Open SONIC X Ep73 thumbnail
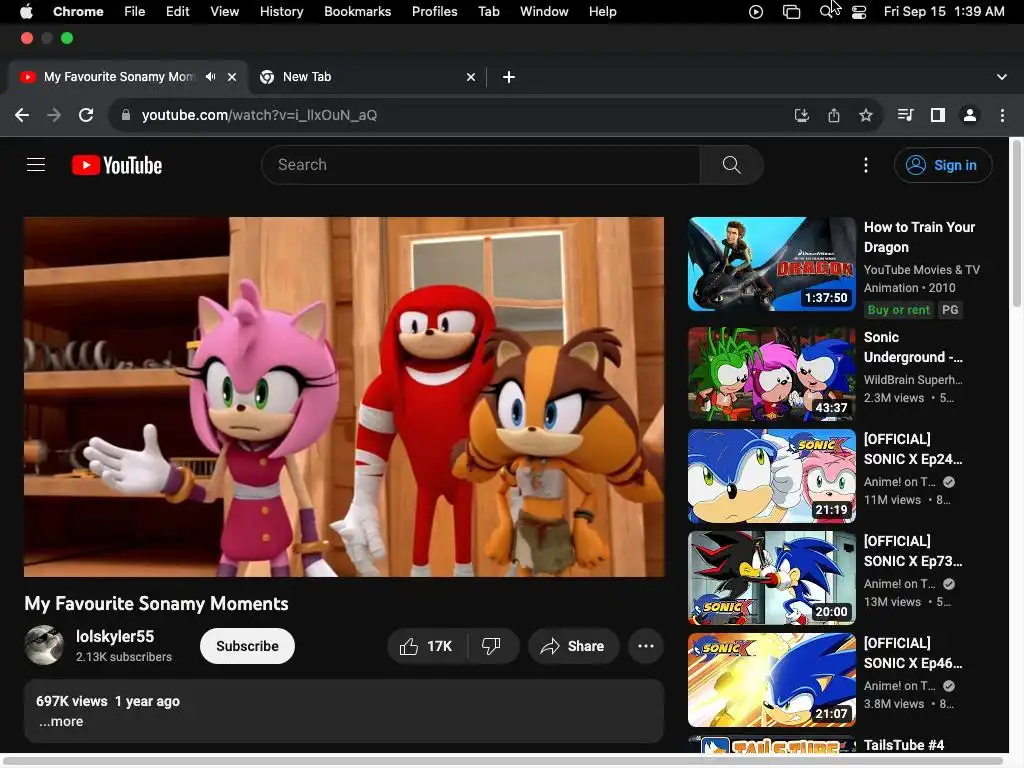The height and width of the screenshot is (768, 1024). [x=771, y=578]
